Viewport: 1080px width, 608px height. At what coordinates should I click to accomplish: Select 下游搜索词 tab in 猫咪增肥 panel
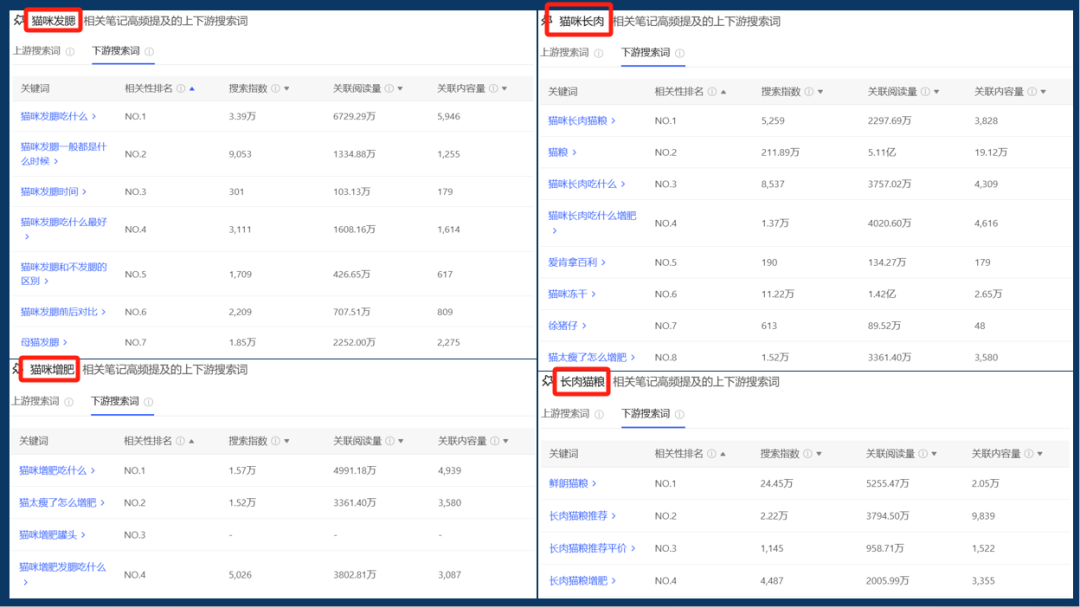pyautogui.click(x=115, y=401)
